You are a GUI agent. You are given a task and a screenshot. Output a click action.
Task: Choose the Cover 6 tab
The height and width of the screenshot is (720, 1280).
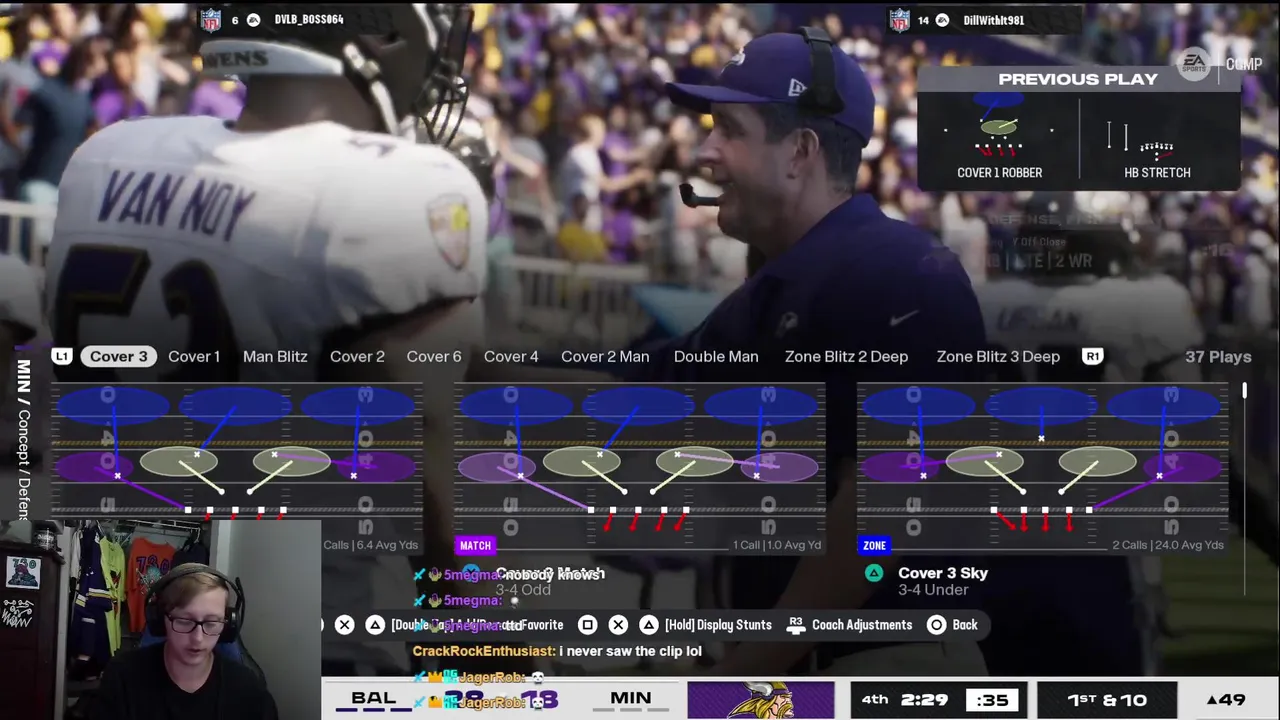(x=434, y=356)
